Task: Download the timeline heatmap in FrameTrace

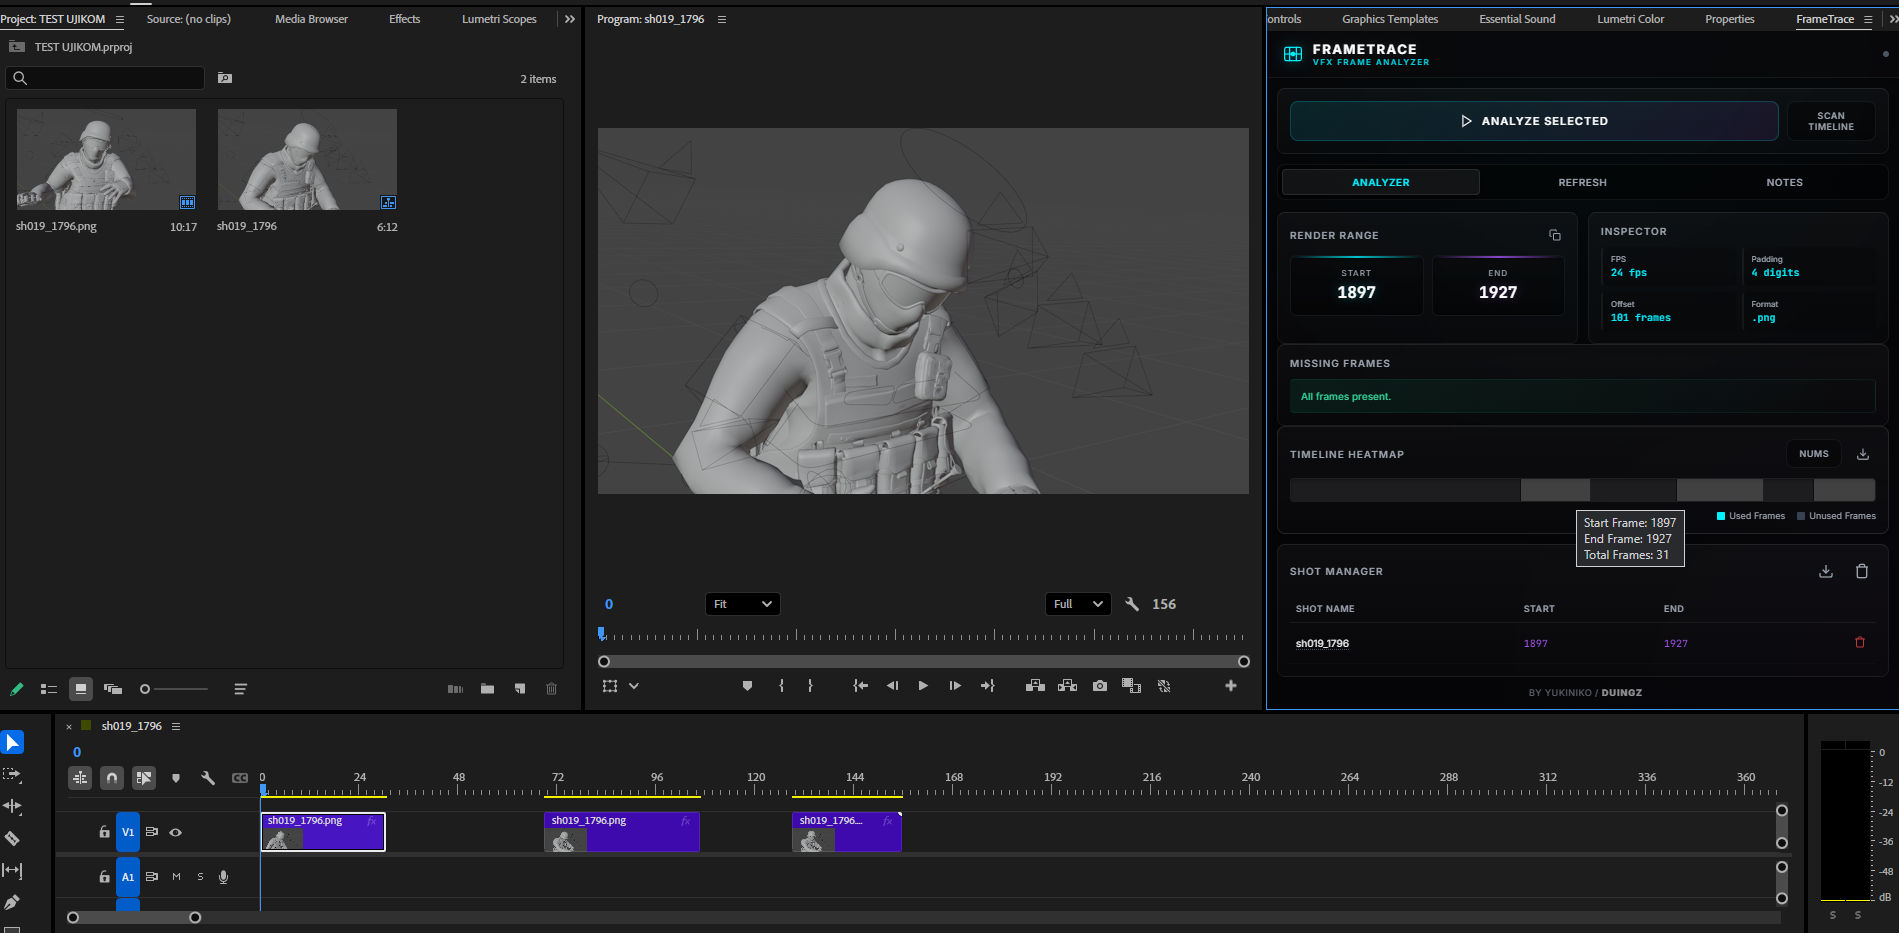Action: tap(1863, 454)
